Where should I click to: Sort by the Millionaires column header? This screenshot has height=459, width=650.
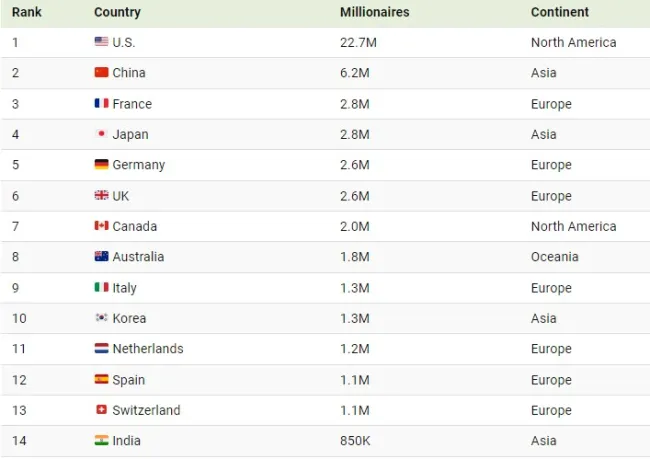coord(375,12)
